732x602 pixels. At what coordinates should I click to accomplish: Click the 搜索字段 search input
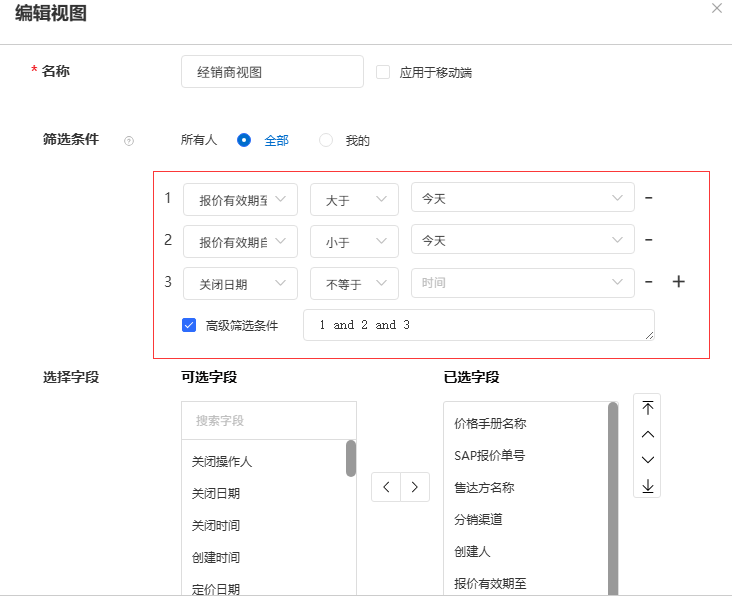pos(268,421)
